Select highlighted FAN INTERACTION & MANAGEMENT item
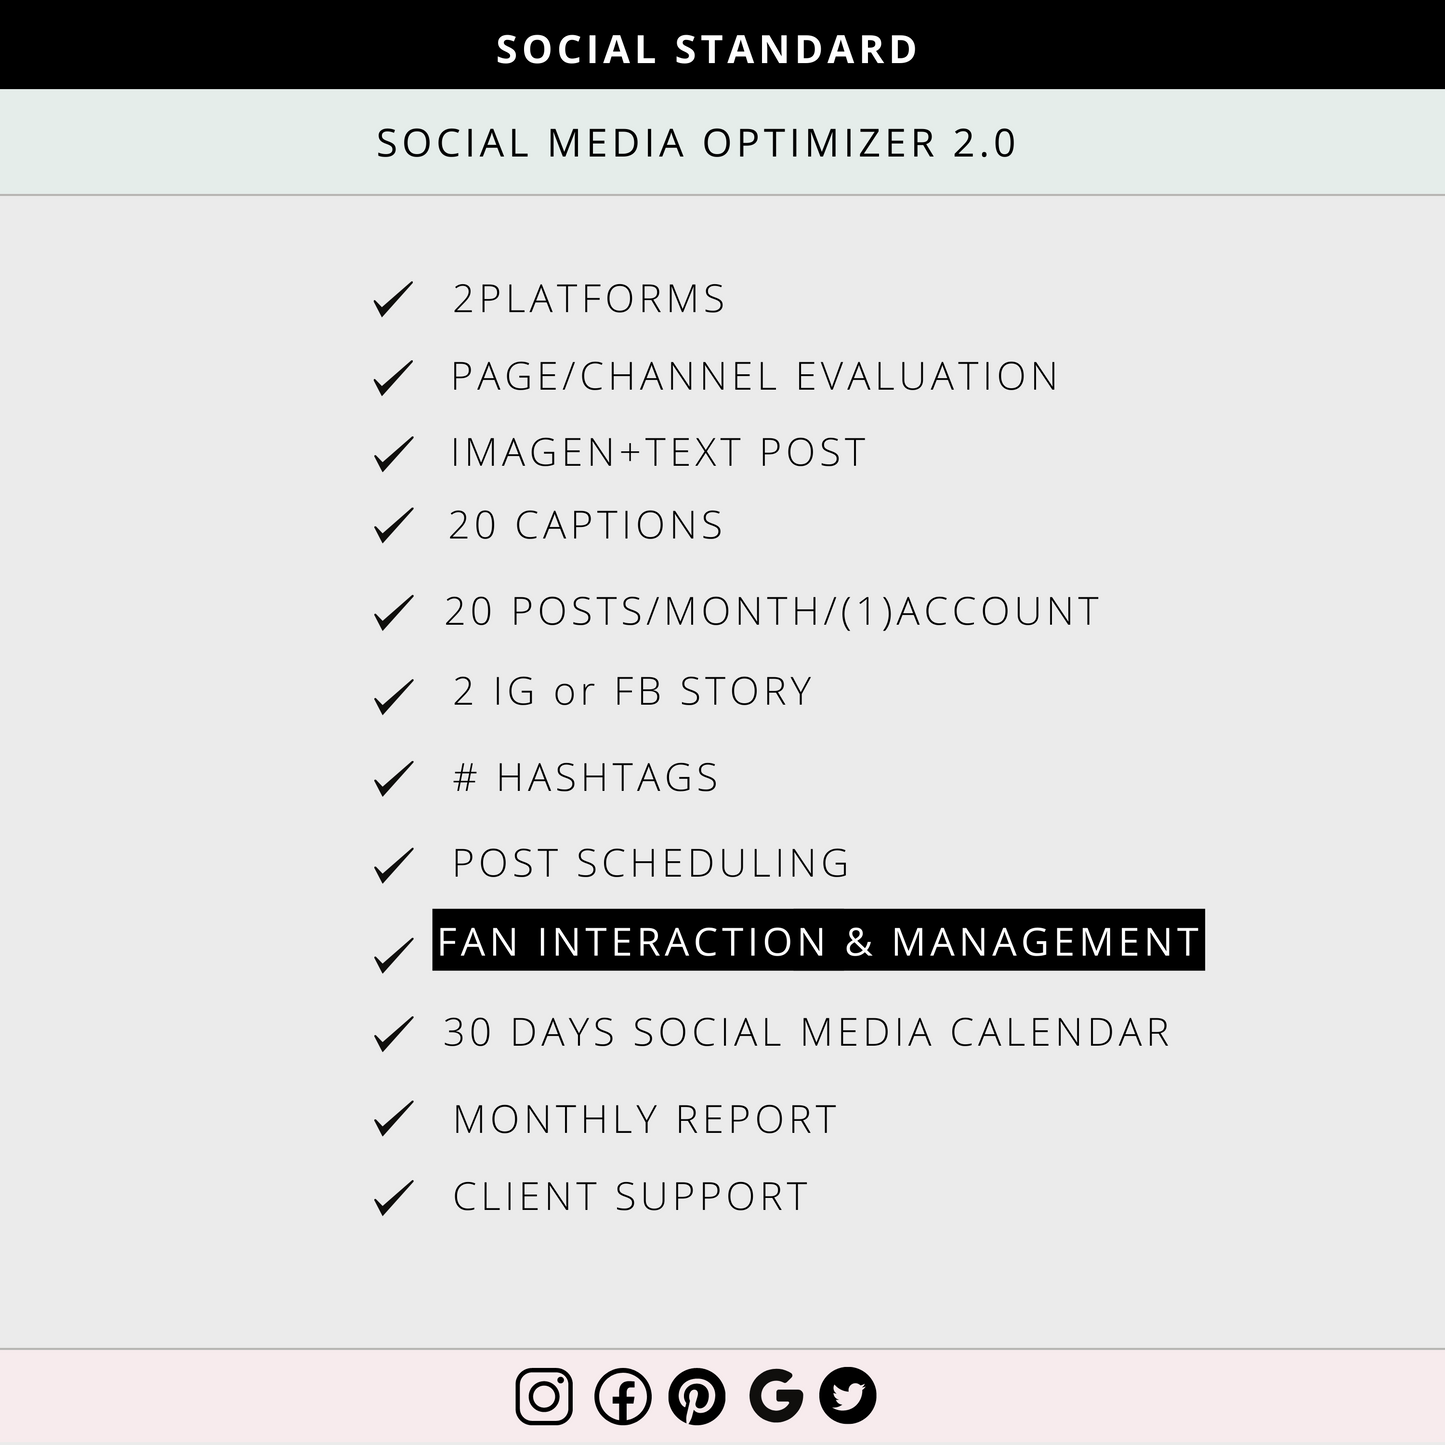Screen dimensions: 1445x1445 [x=818, y=940]
